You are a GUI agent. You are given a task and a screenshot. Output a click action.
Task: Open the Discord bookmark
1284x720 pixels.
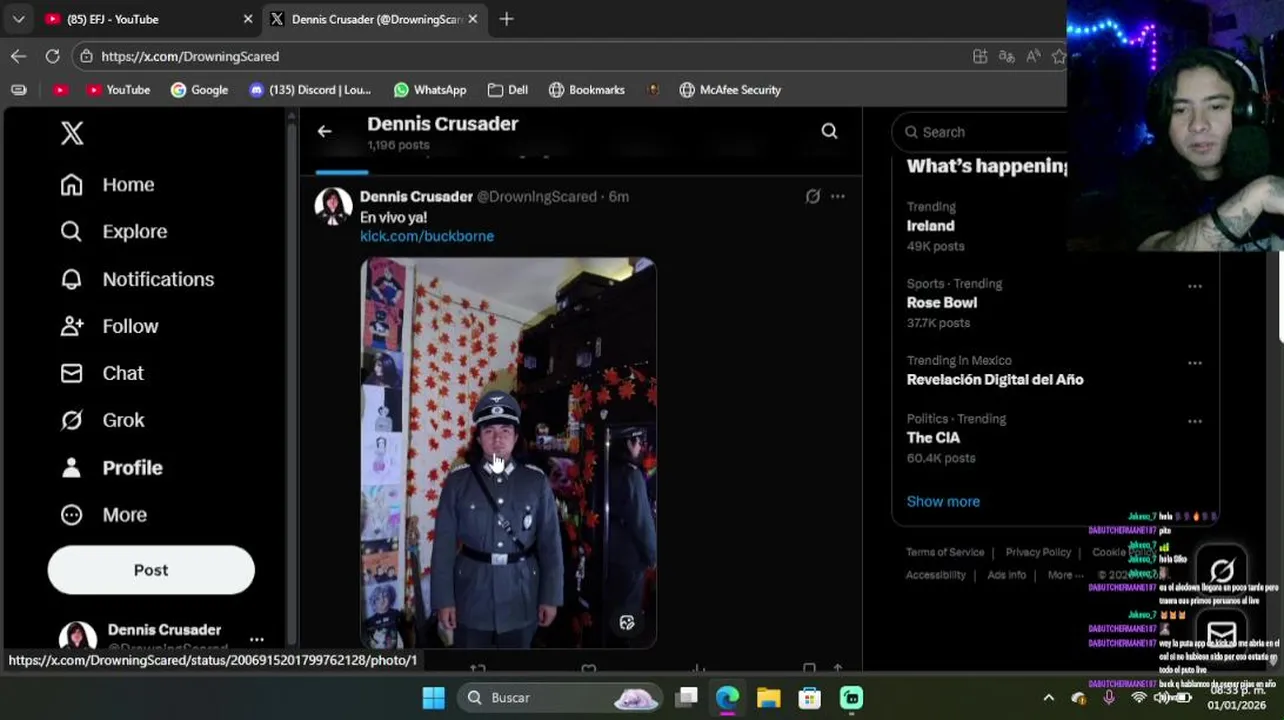(310, 90)
